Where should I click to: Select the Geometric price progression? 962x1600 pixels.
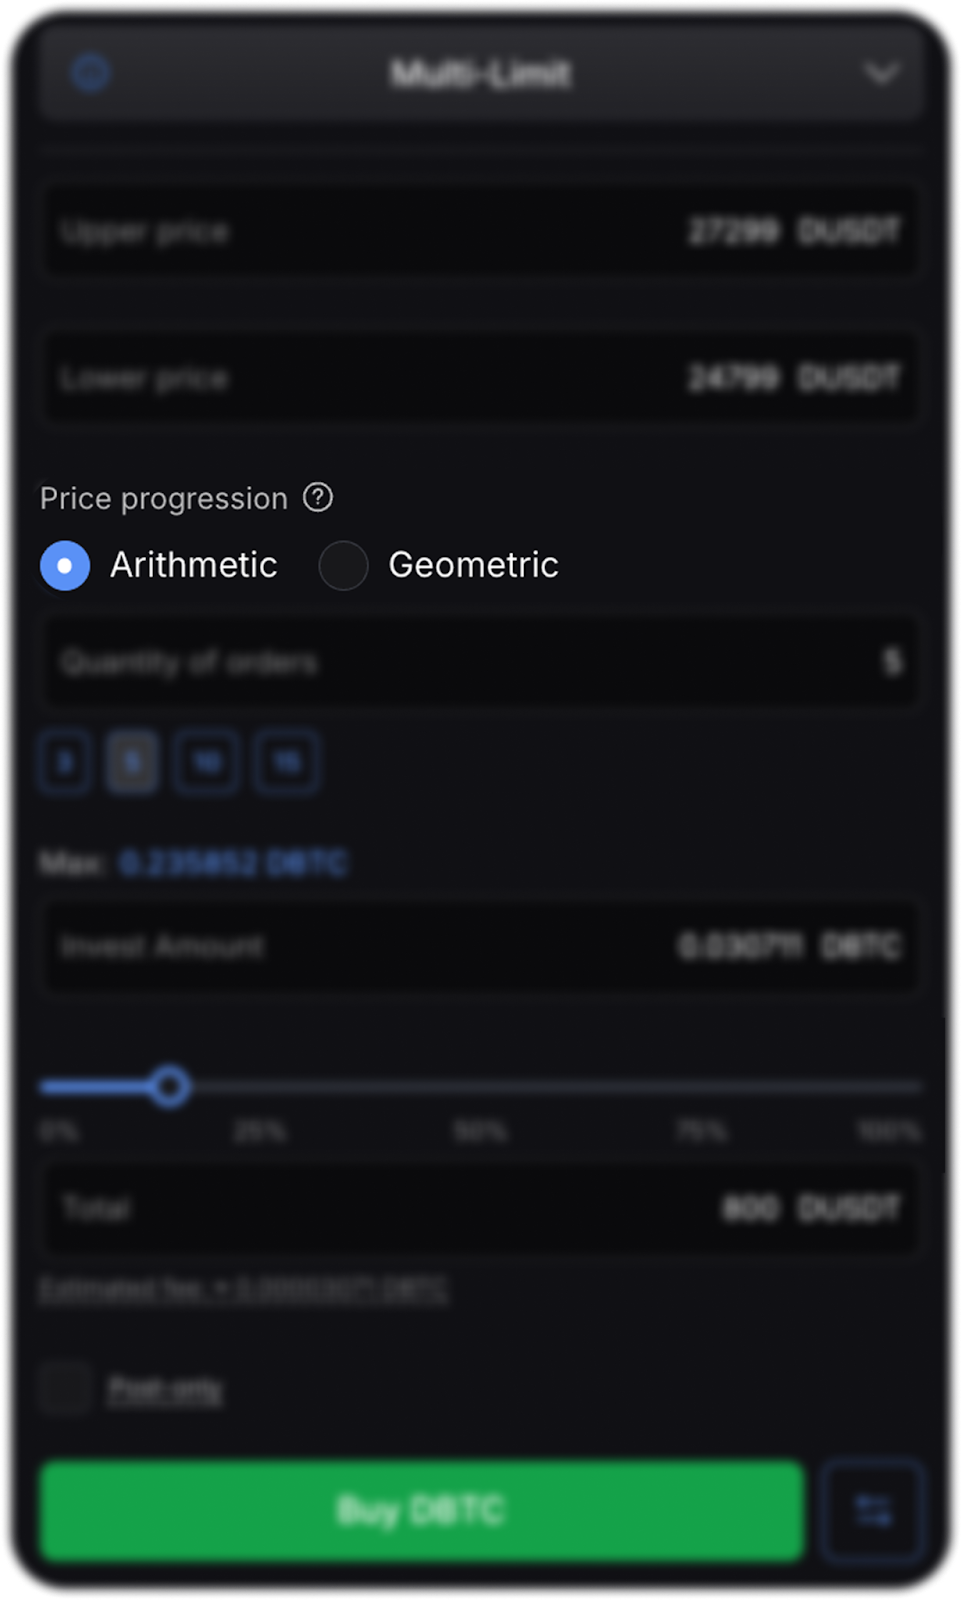coord(343,565)
